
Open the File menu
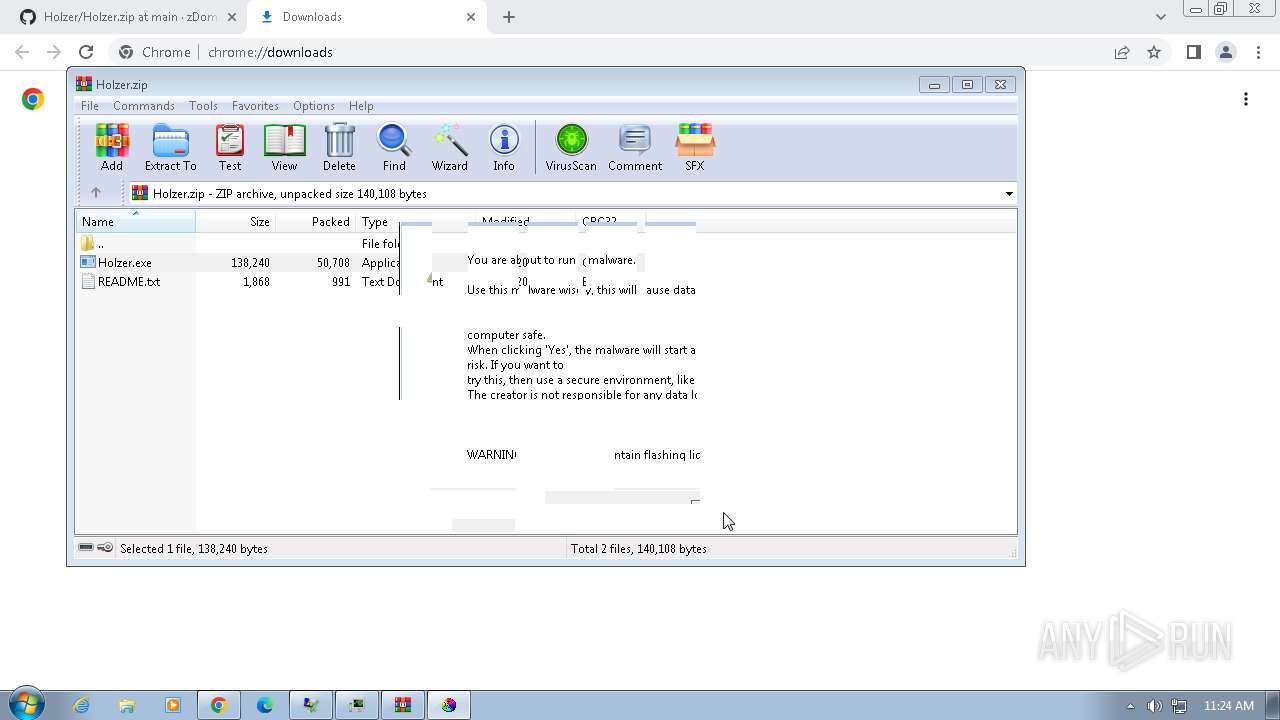[89, 106]
